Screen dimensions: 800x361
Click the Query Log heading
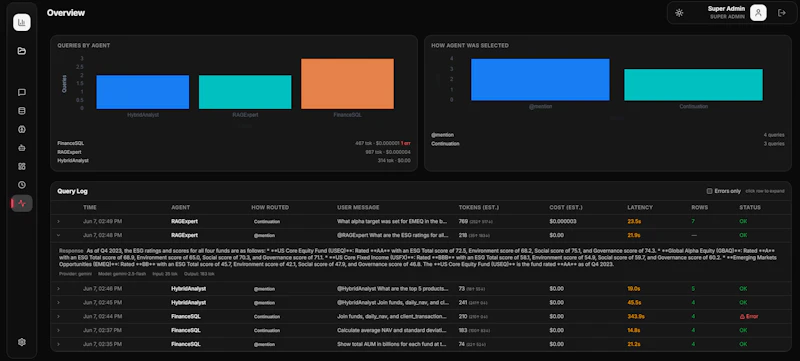tap(72, 191)
